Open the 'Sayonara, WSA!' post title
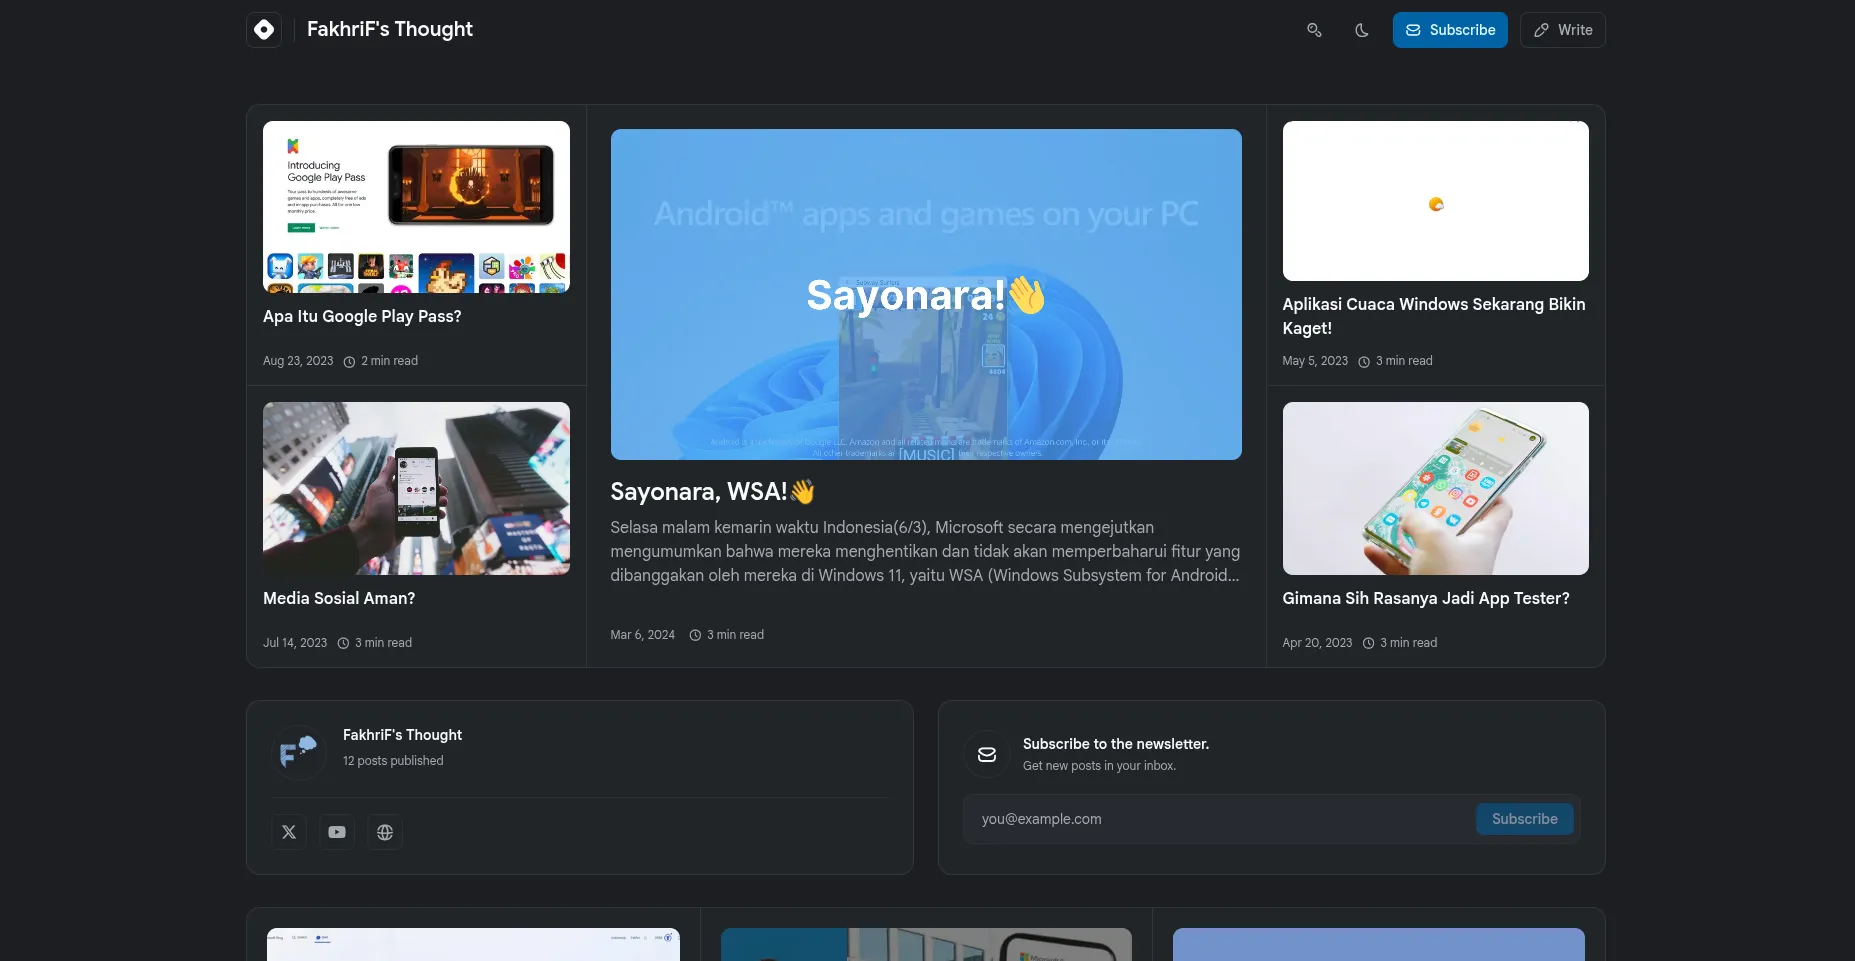 pos(713,492)
